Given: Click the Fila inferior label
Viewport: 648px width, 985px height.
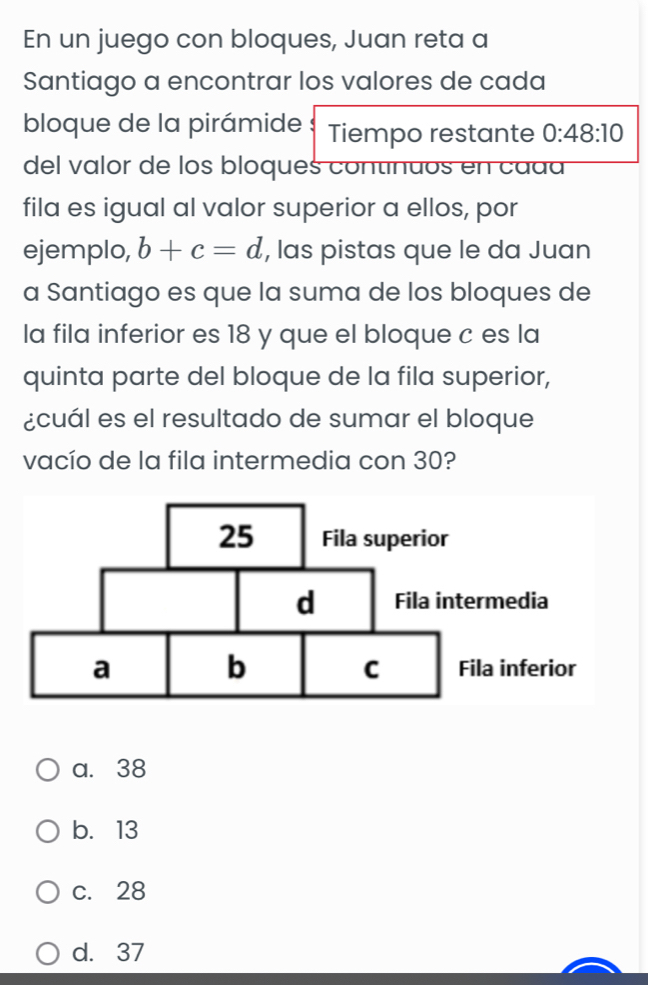Looking at the screenshot, I should click(517, 668).
